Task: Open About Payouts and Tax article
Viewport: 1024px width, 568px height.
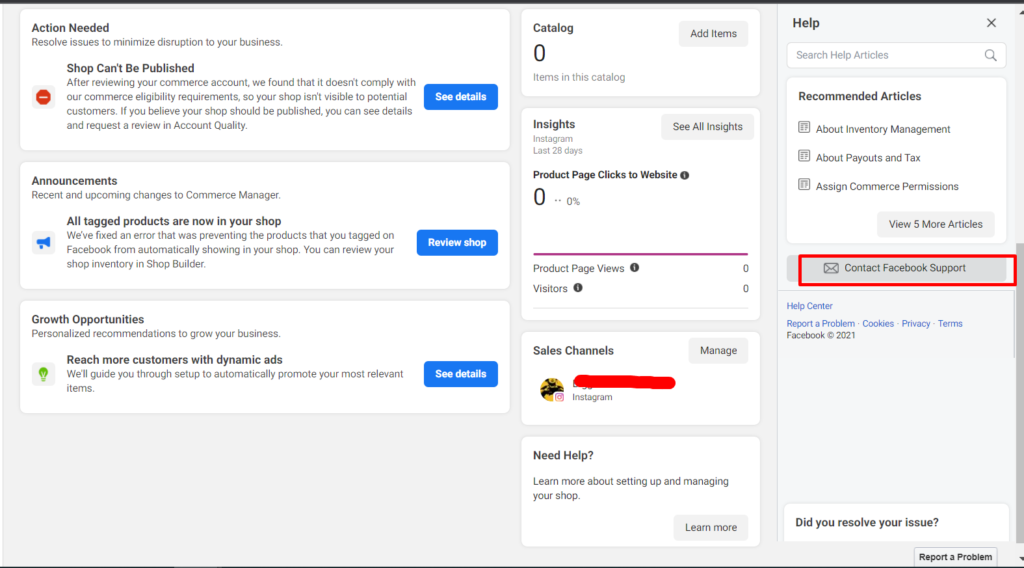Action: [x=868, y=158]
